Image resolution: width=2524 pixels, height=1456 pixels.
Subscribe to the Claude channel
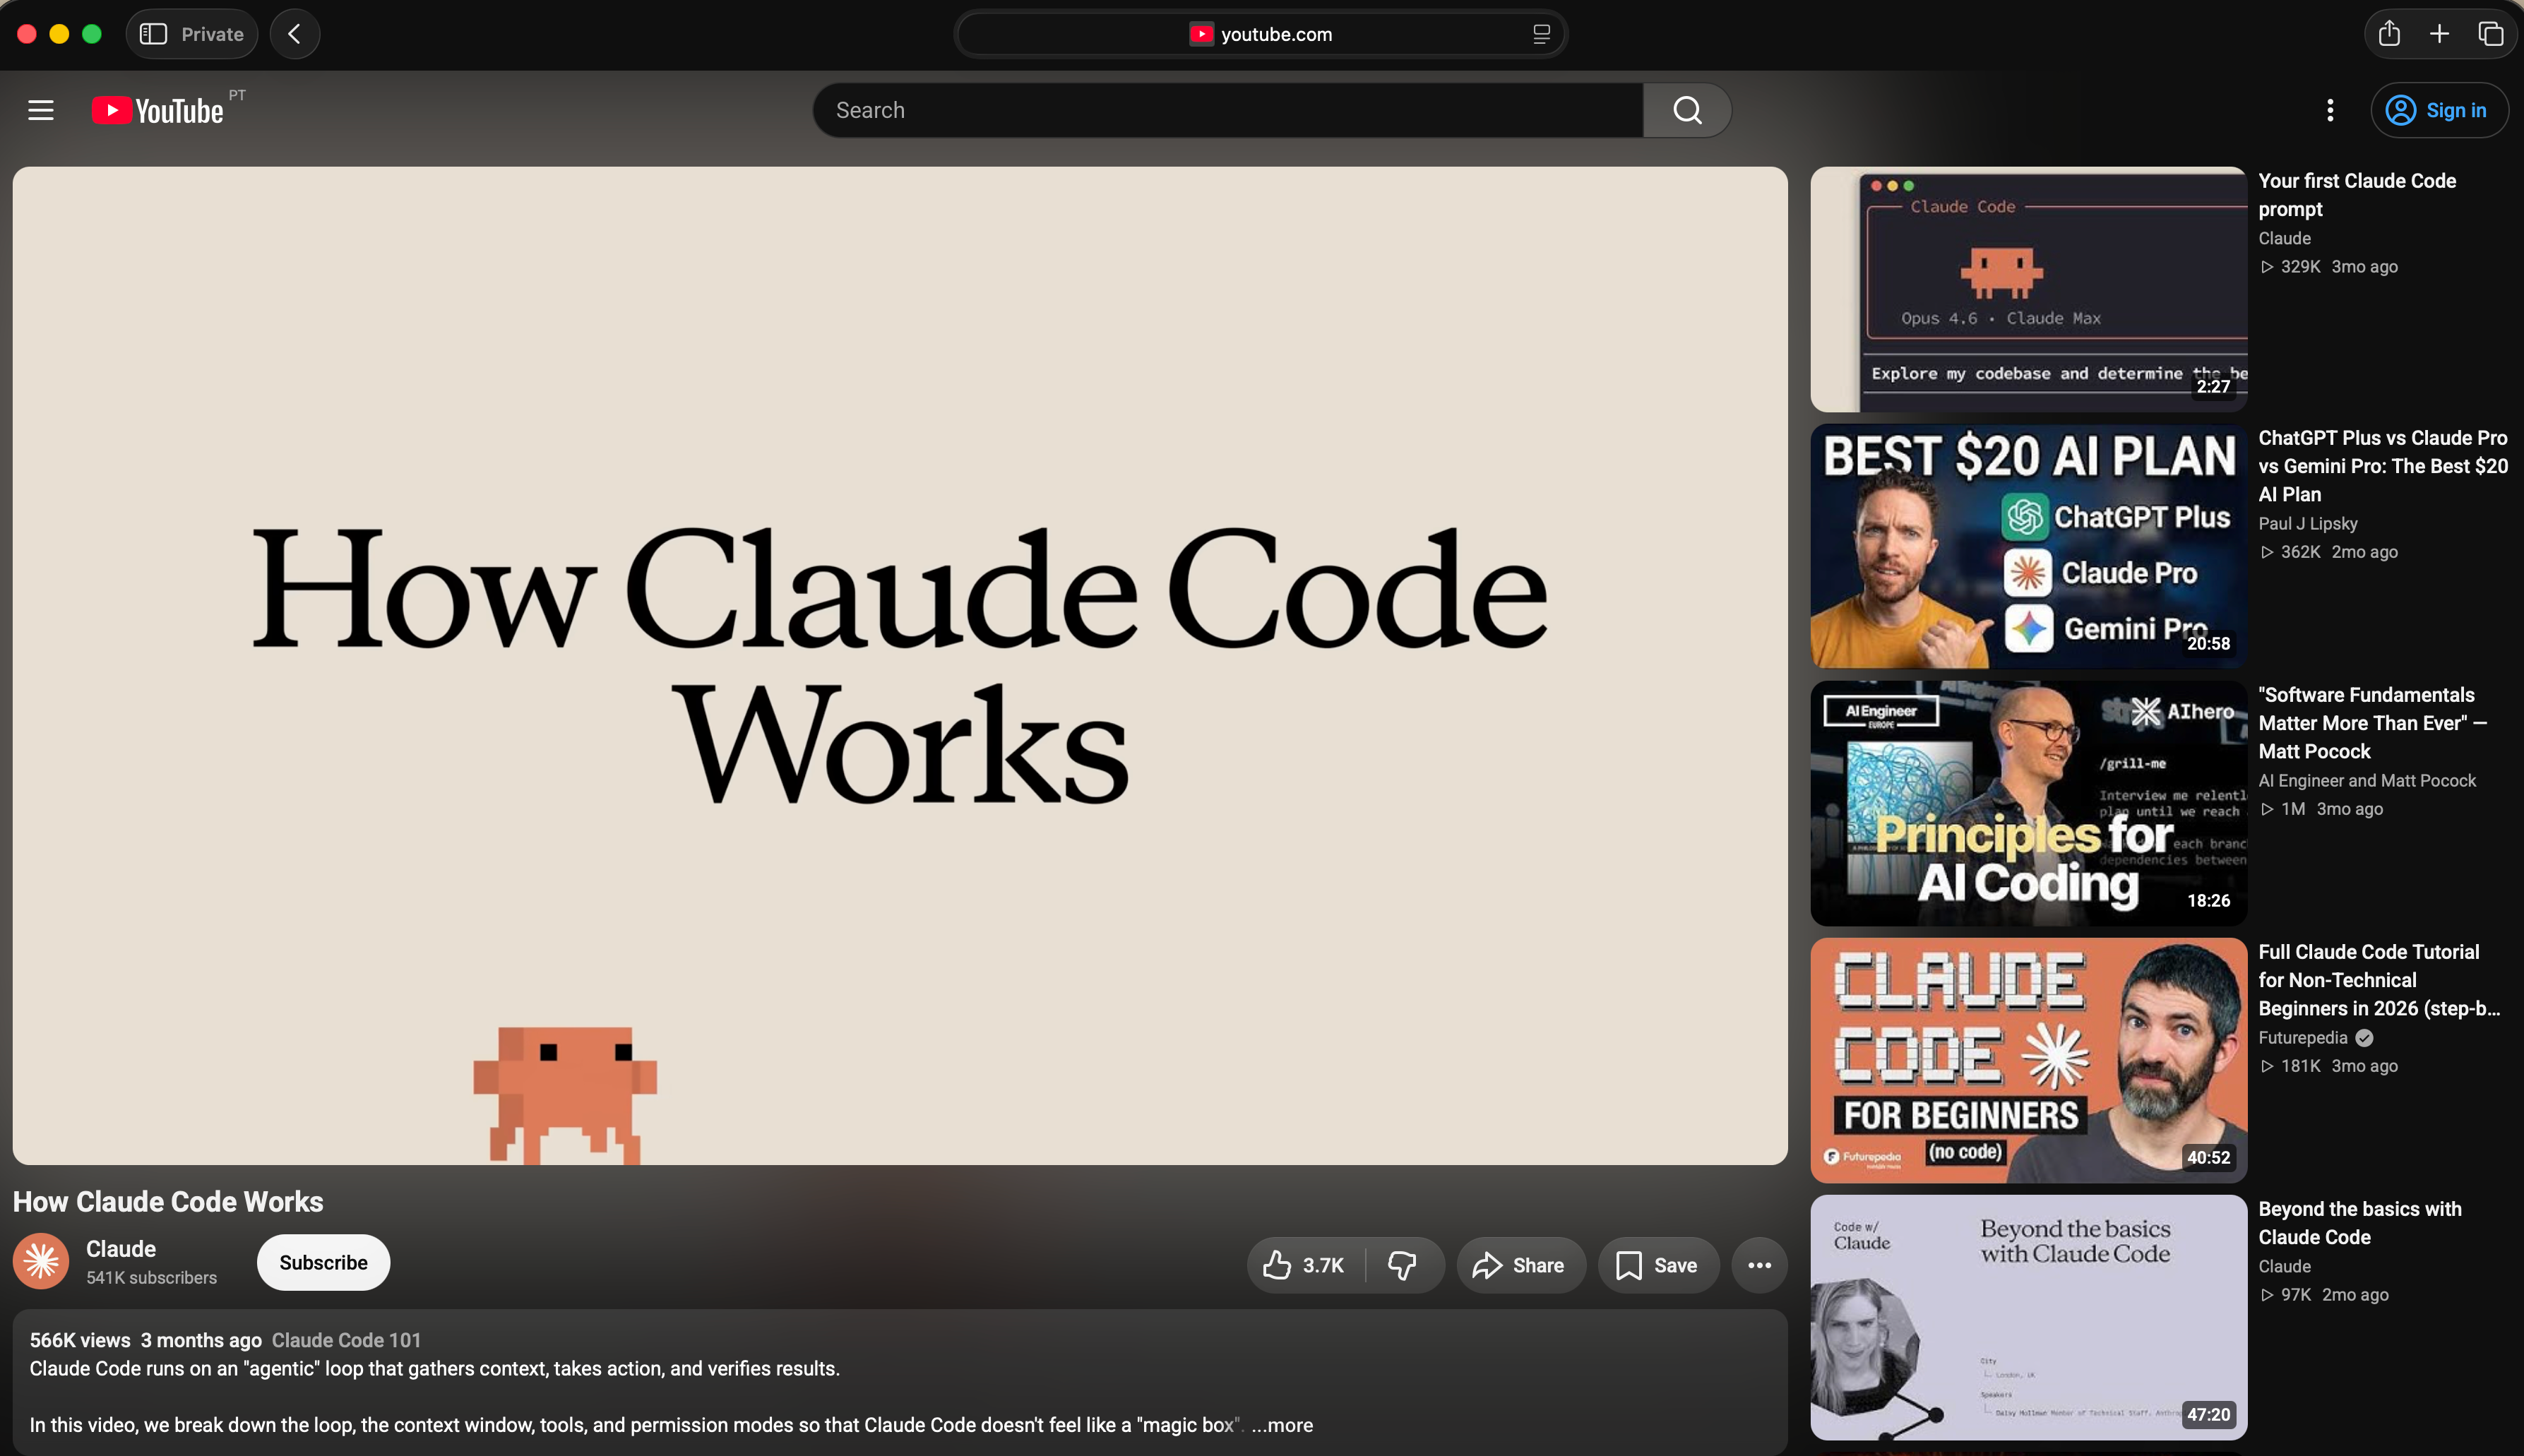pyautogui.click(x=323, y=1262)
